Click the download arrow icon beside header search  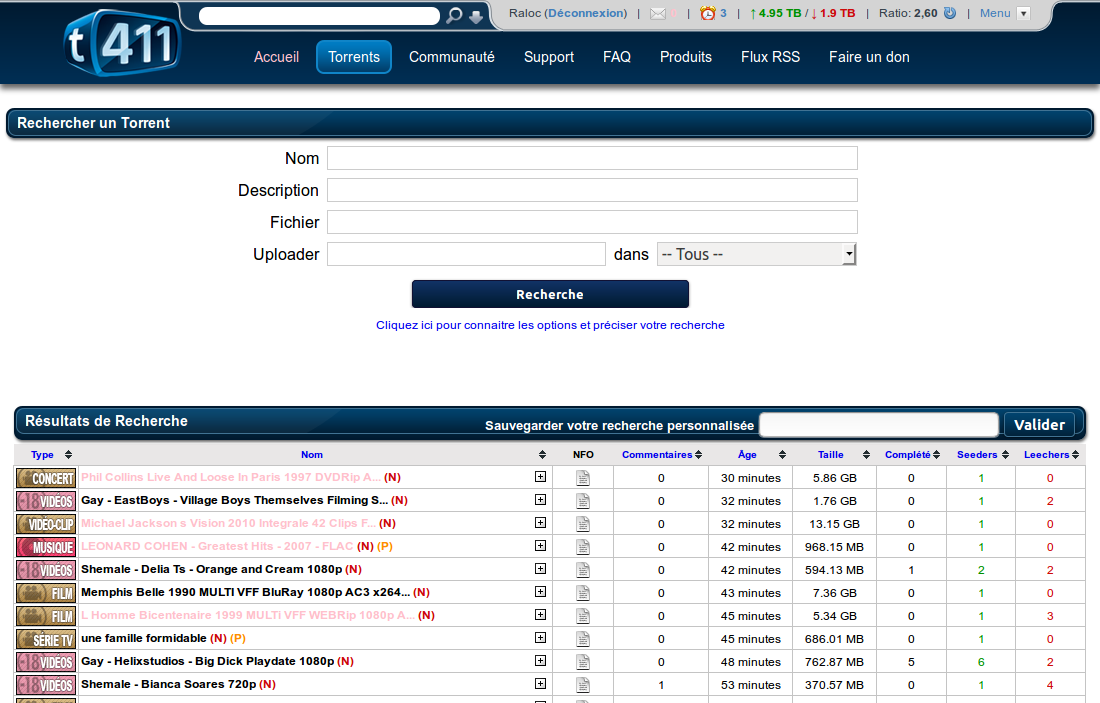pyautogui.click(x=476, y=16)
